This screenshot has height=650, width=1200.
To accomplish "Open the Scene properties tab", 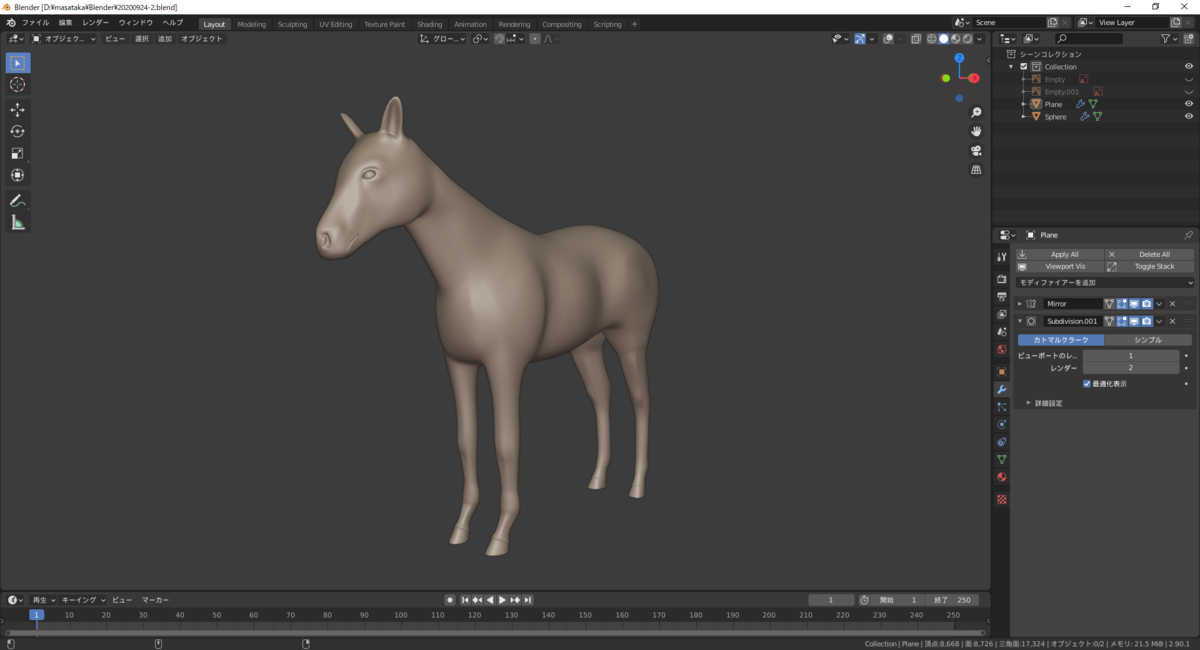I will (1002, 331).
